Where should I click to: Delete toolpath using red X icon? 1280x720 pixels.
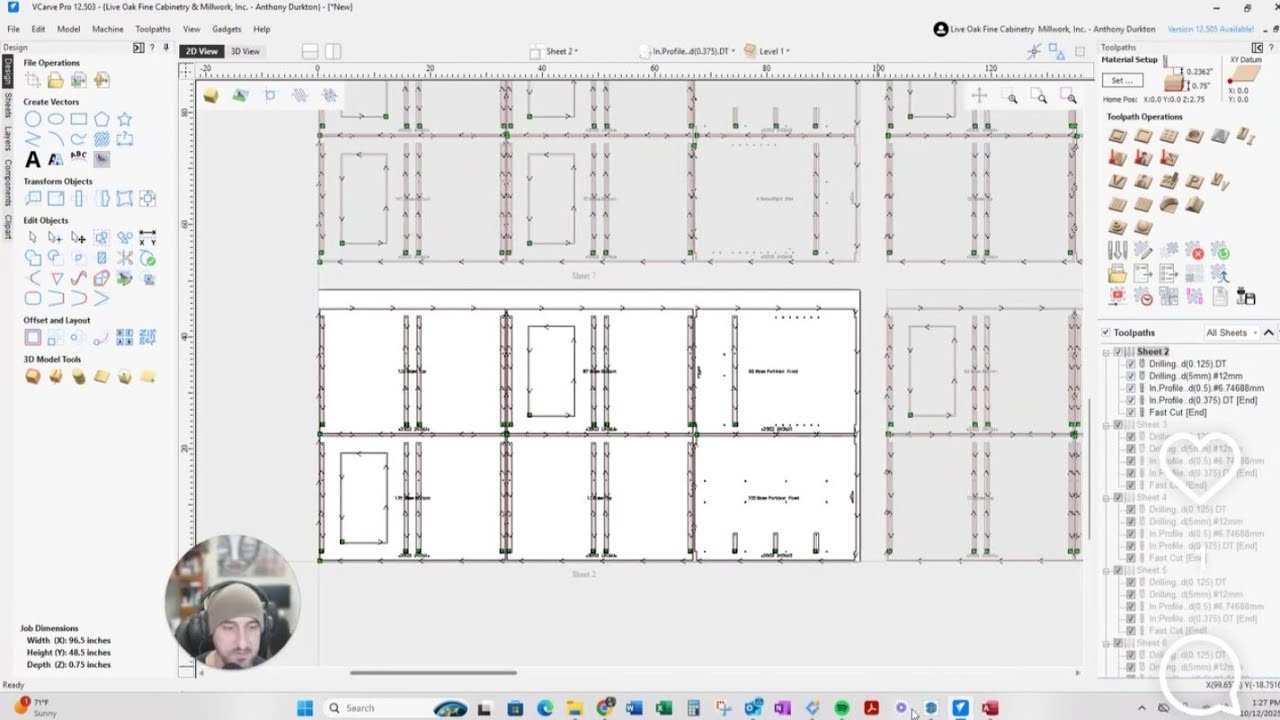point(1194,250)
